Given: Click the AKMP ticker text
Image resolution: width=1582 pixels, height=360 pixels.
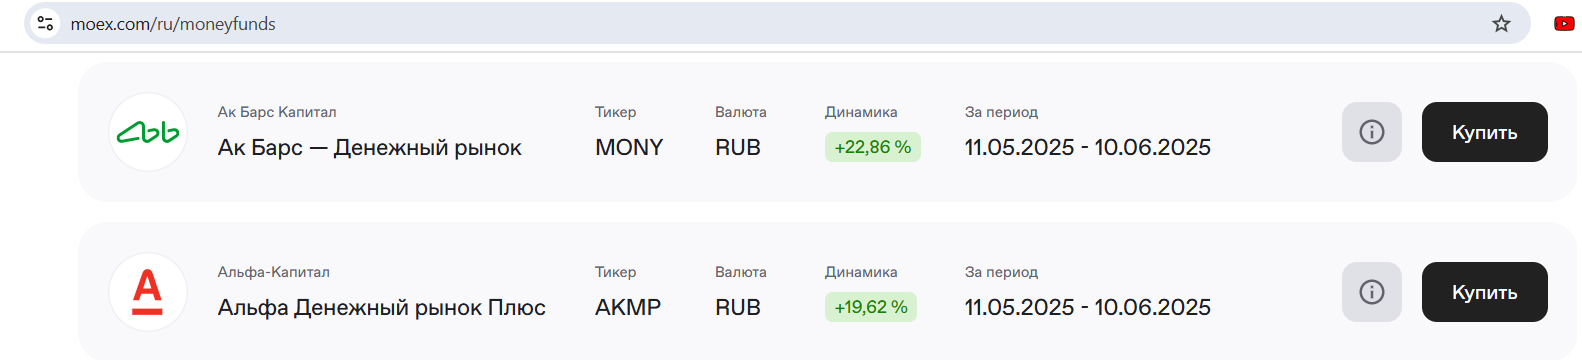Looking at the screenshot, I should point(628,308).
